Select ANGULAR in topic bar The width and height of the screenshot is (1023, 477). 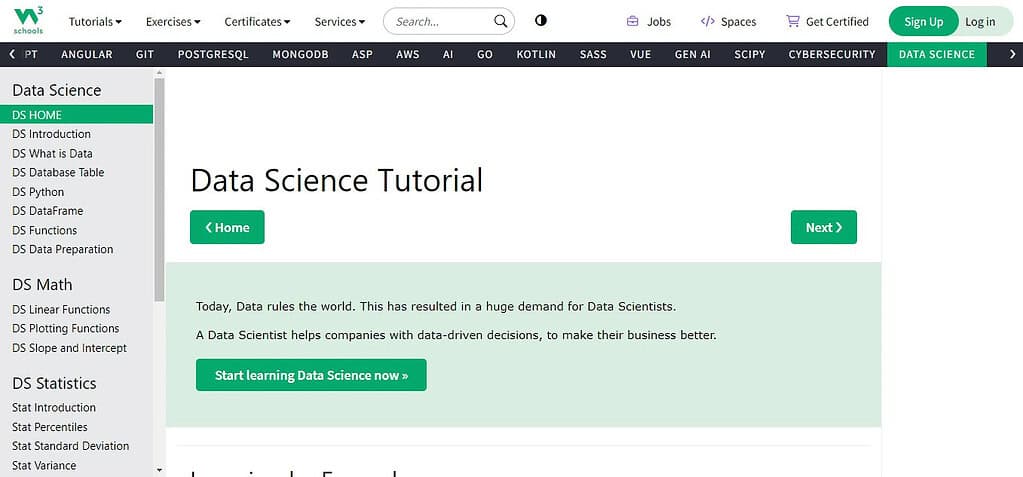point(87,54)
